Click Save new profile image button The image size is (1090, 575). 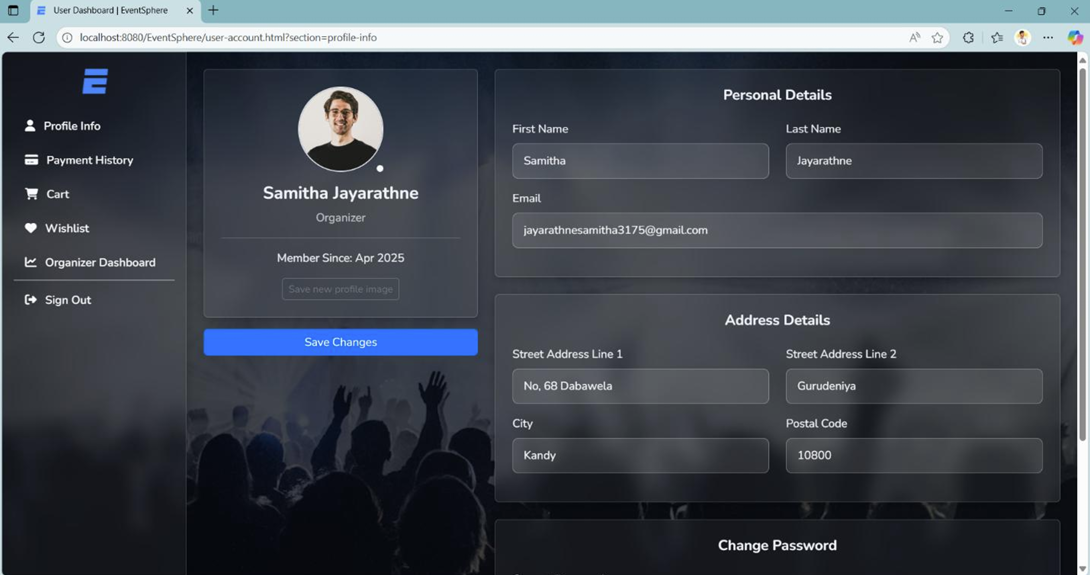(340, 289)
